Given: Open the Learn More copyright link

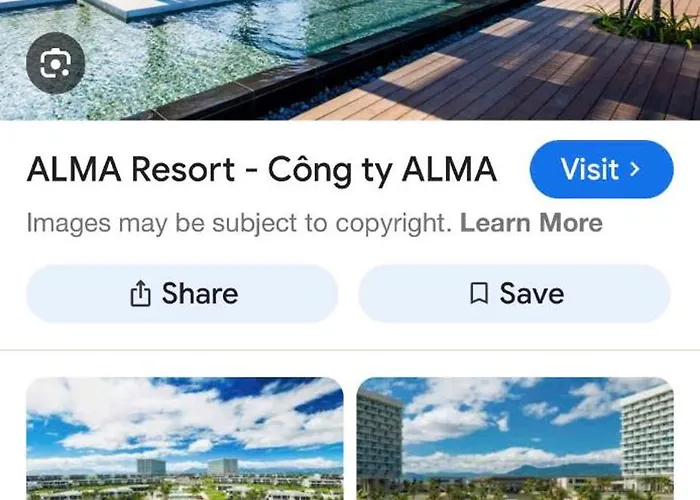Looking at the screenshot, I should (531, 223).
